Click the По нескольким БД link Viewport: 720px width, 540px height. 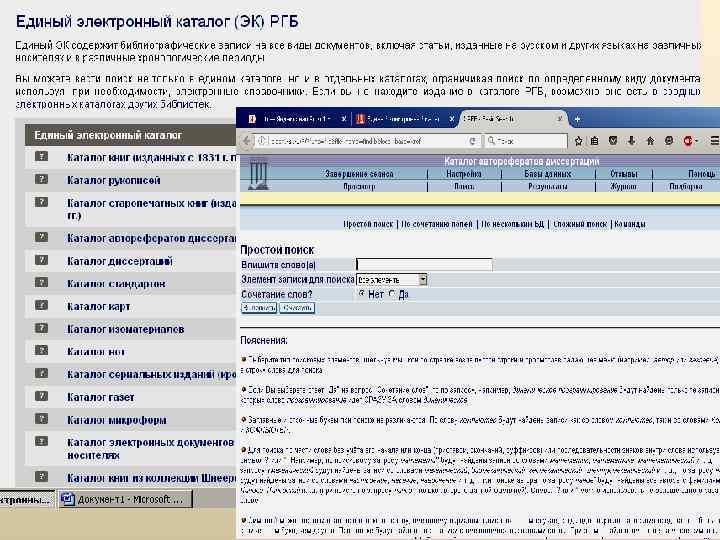point(512,224)
